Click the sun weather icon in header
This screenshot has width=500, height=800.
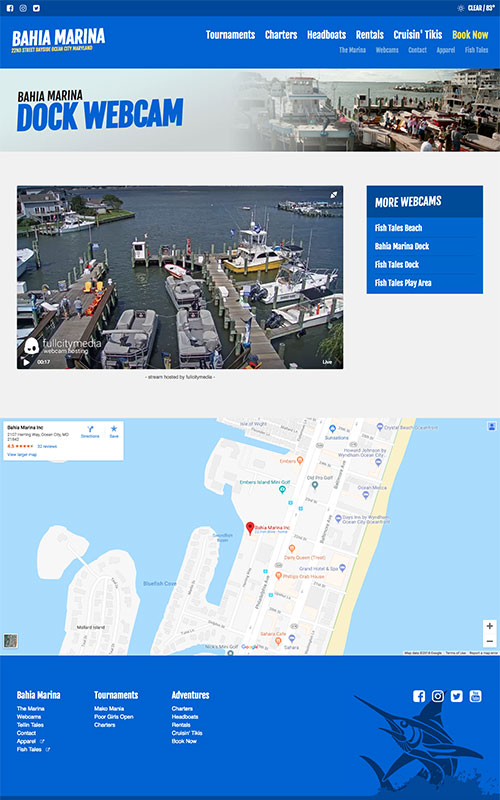[x=461, y=8]
